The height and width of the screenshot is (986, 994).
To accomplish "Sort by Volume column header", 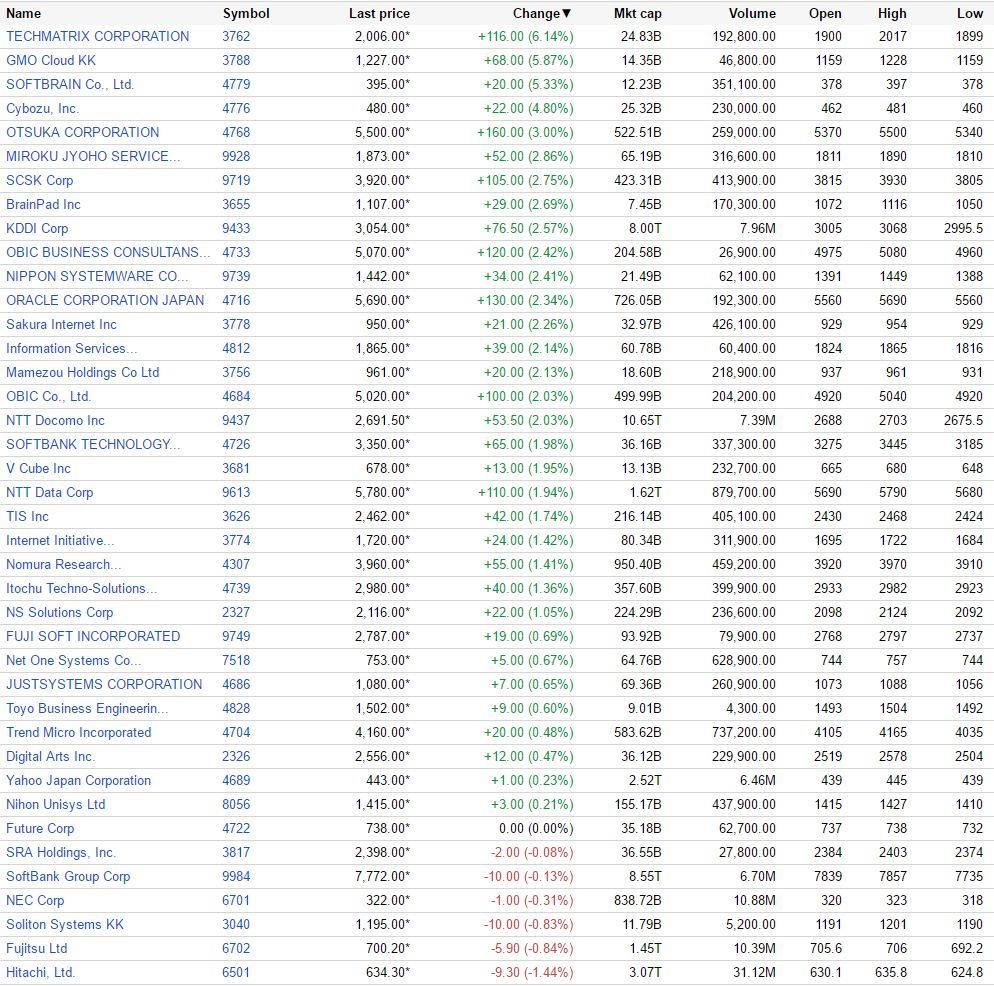I will point(752,13).
